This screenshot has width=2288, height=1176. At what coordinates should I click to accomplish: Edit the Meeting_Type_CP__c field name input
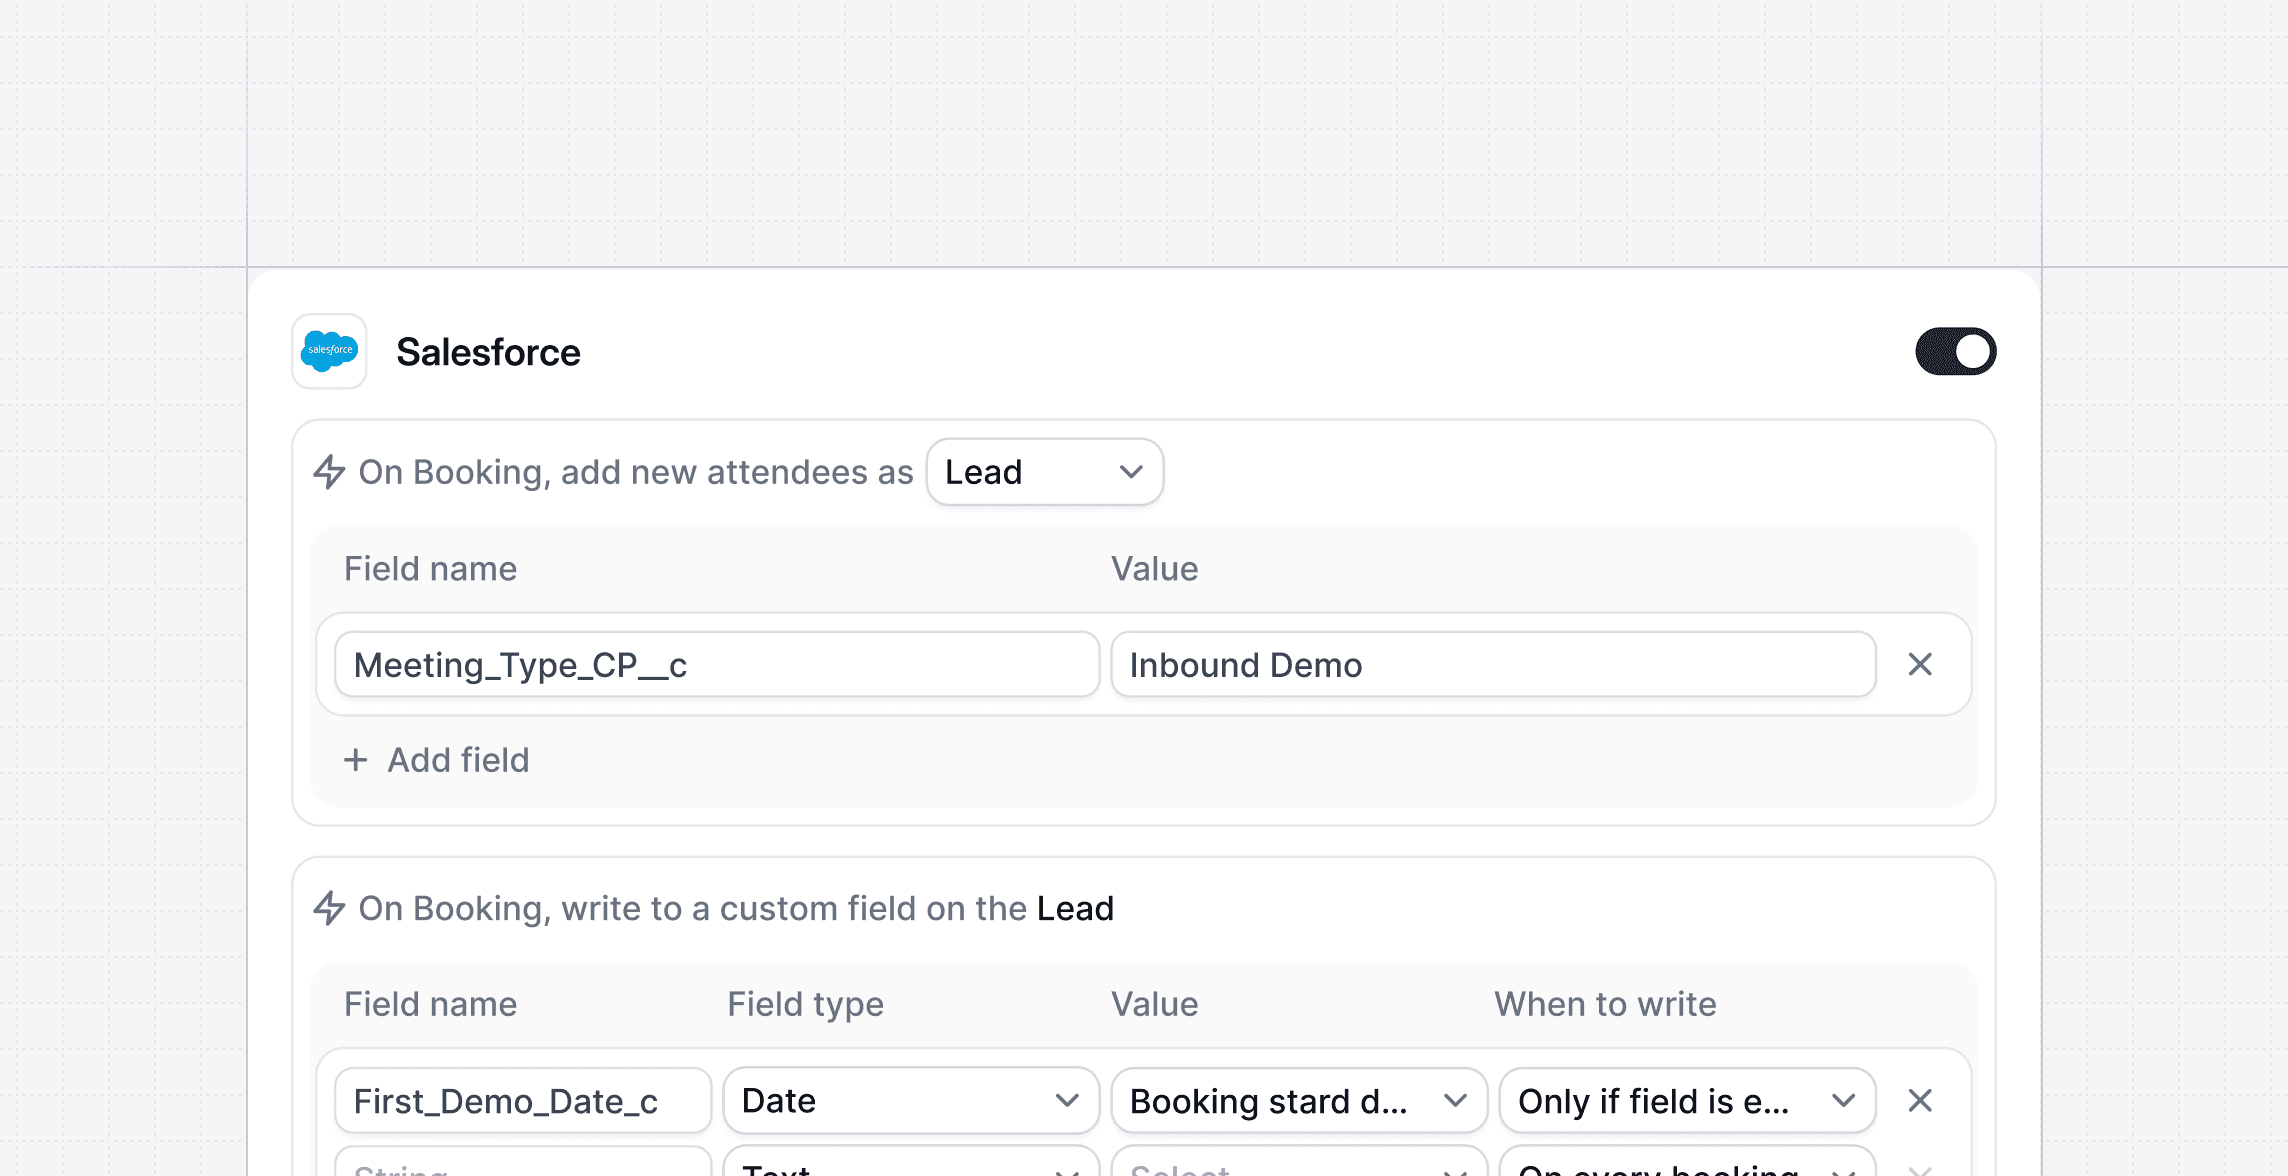tap(717, 665)
